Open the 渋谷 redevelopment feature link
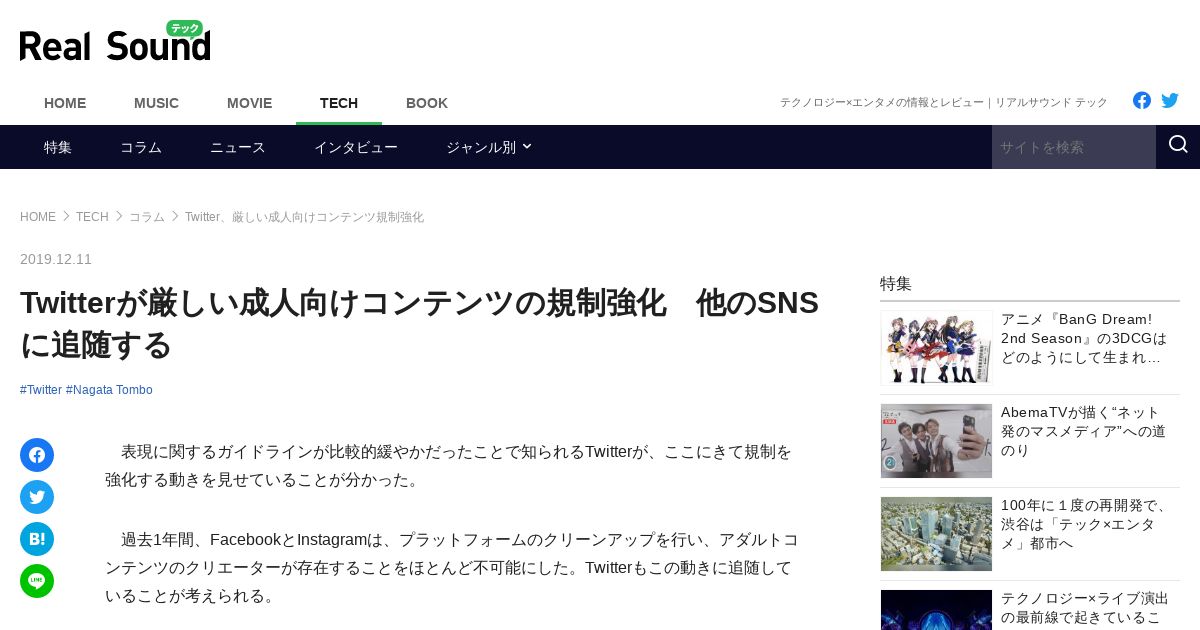The image size is (1200, 630). pos(1084,524)
